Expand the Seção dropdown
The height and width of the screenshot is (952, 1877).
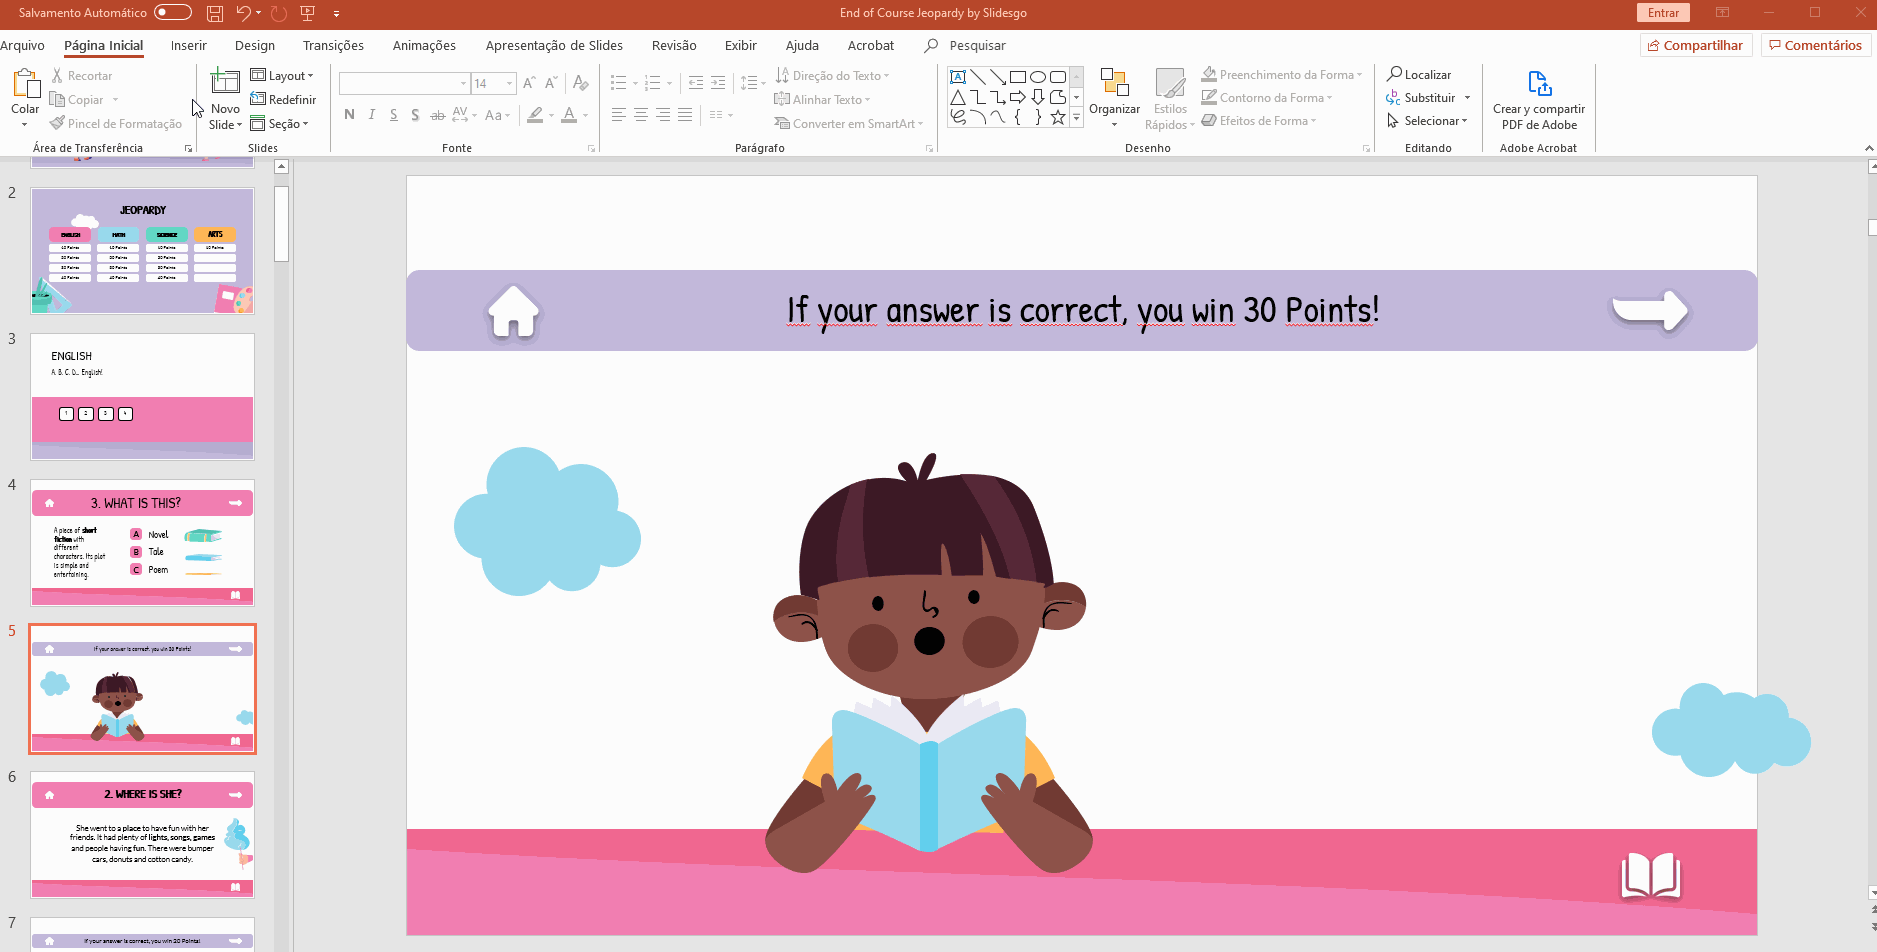pyautogui.click(x=279, y=124)
